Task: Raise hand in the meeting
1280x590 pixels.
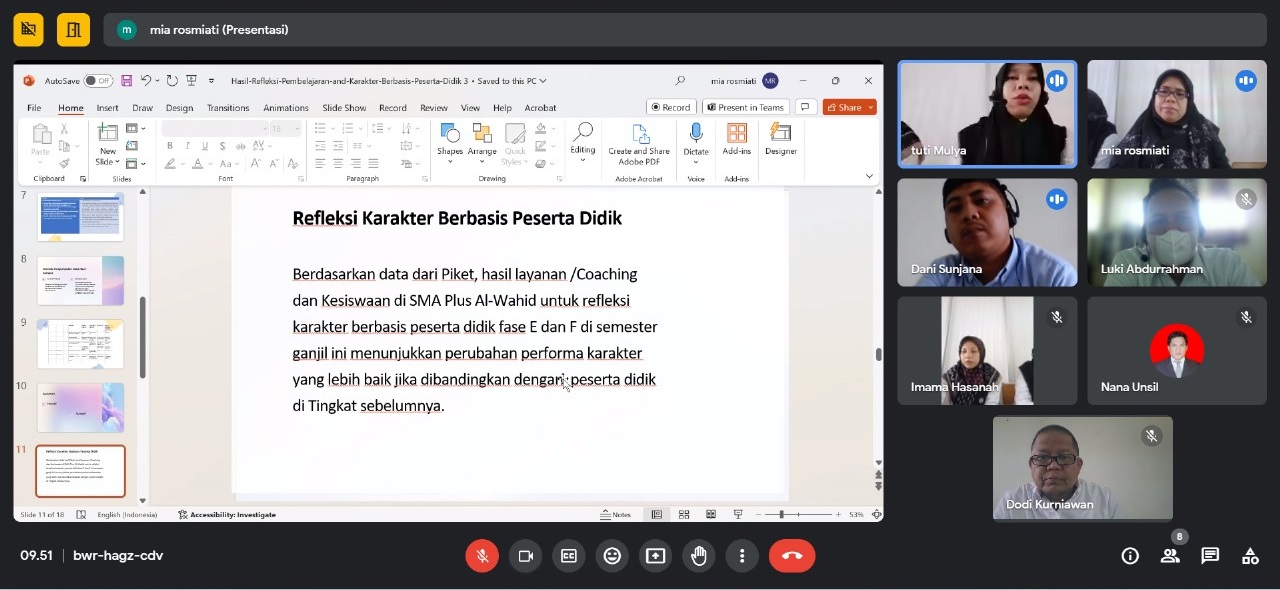Action: click(699, 556)
